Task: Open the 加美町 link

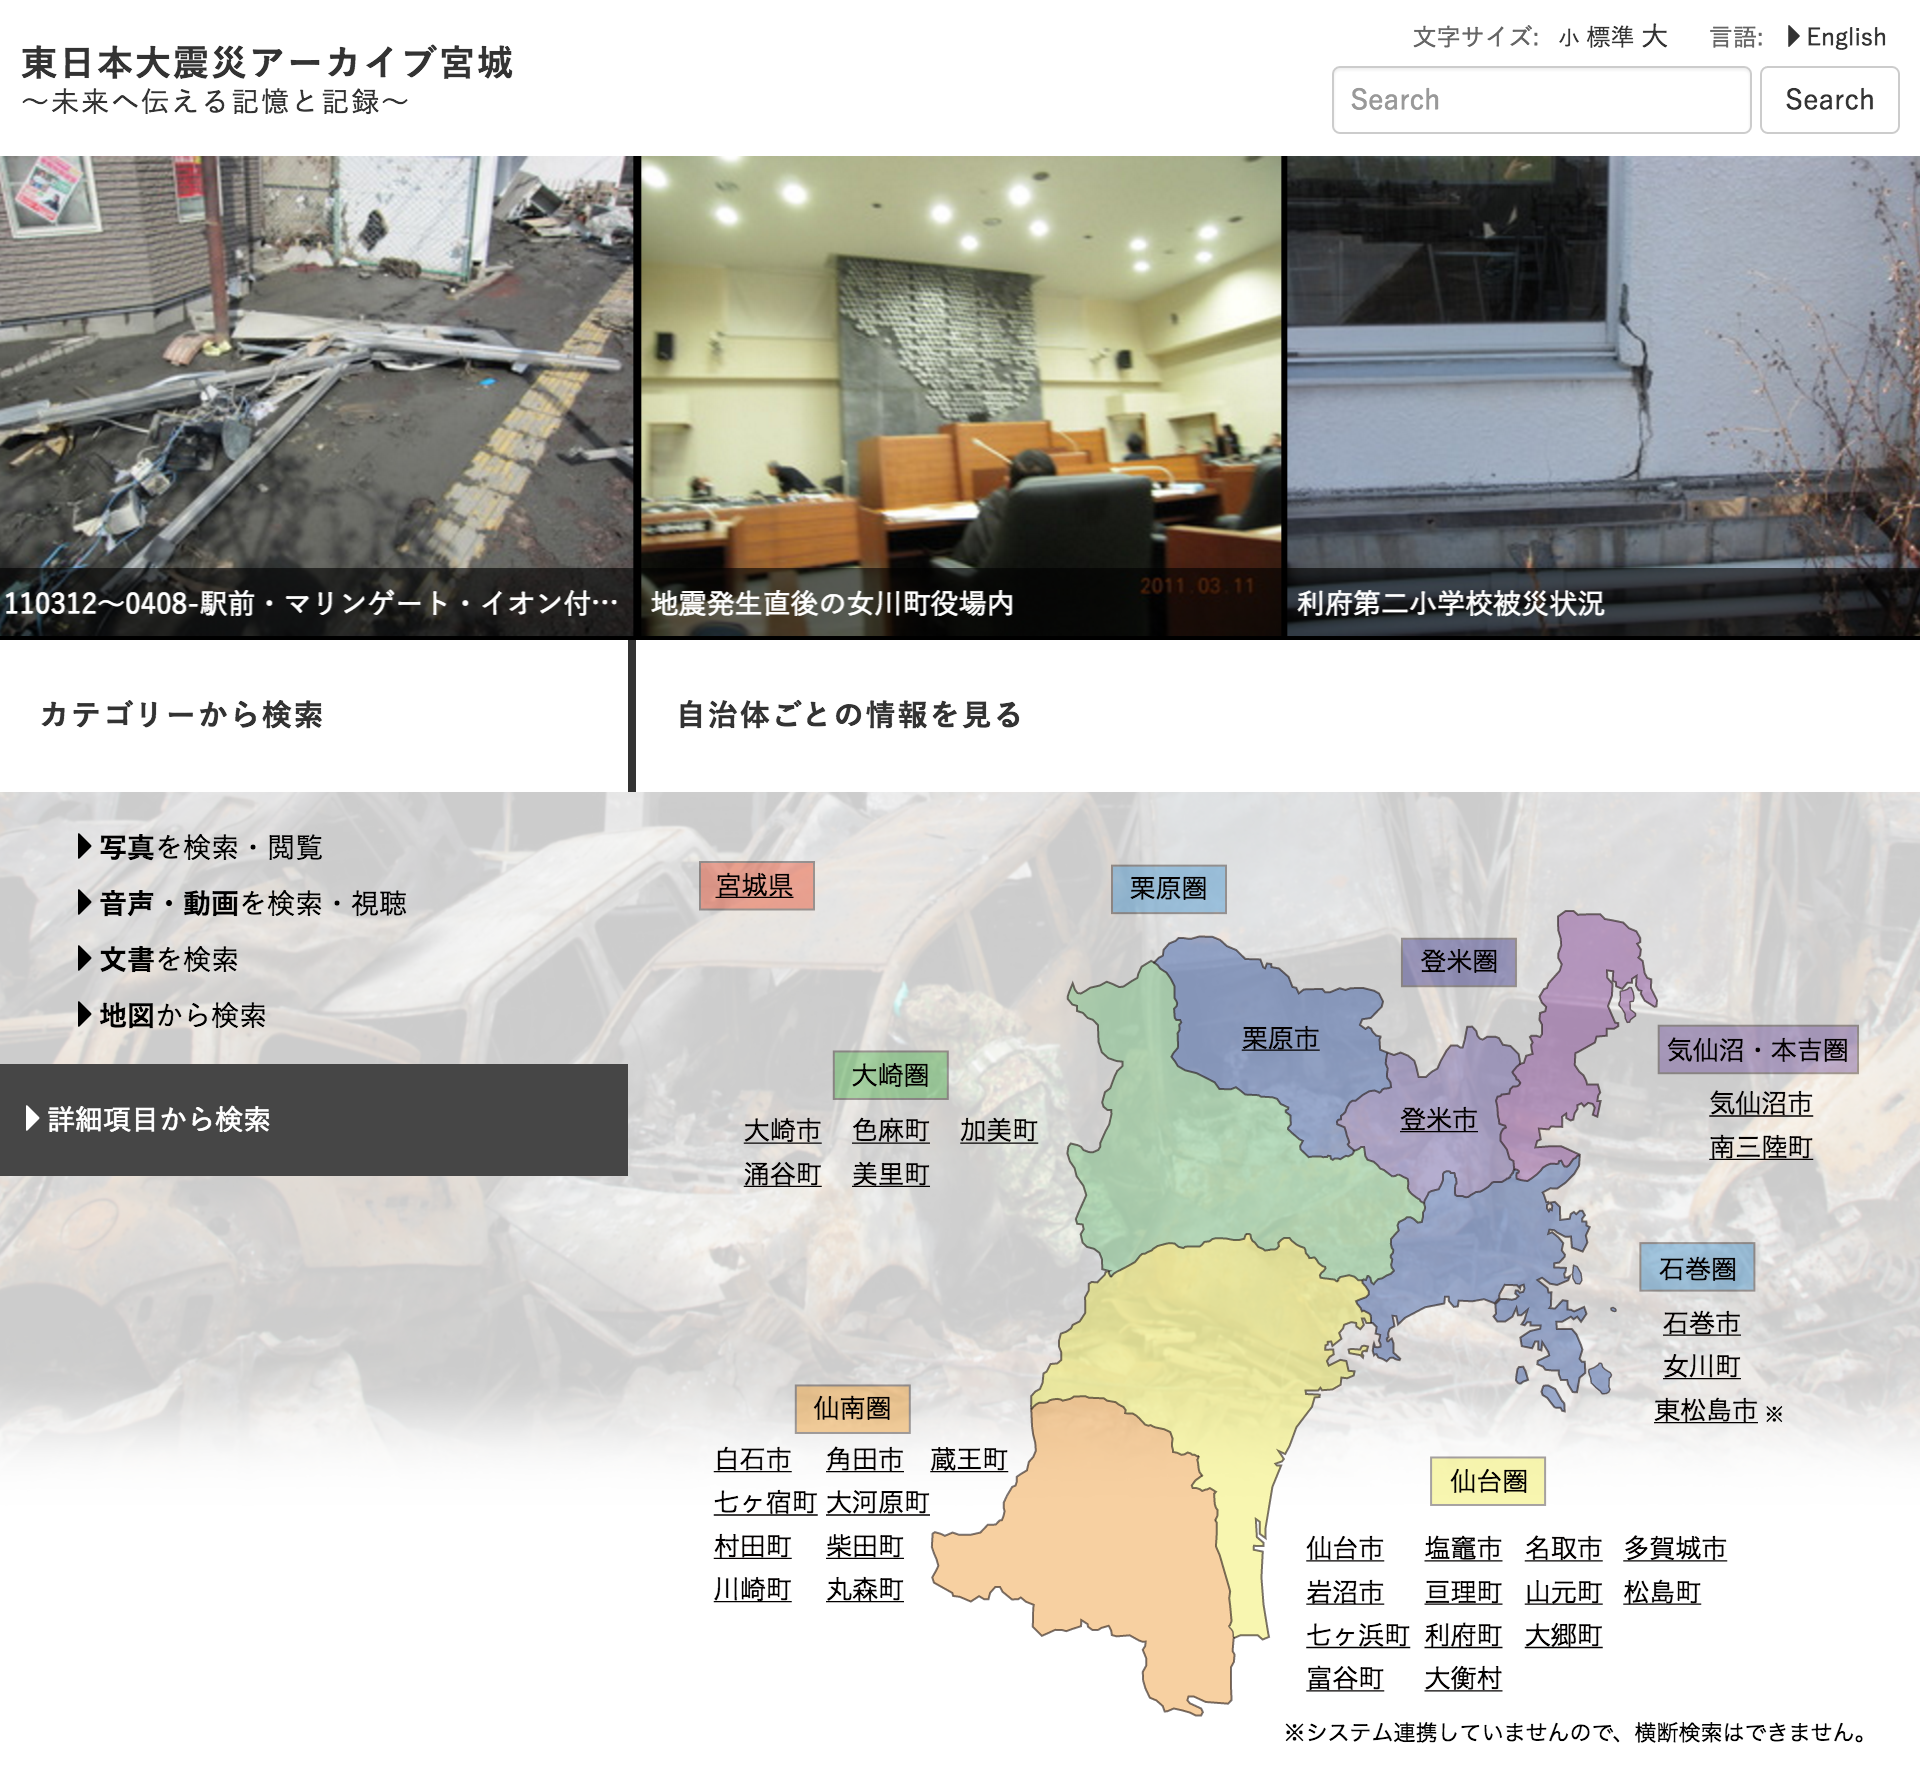Action: 998,1131
